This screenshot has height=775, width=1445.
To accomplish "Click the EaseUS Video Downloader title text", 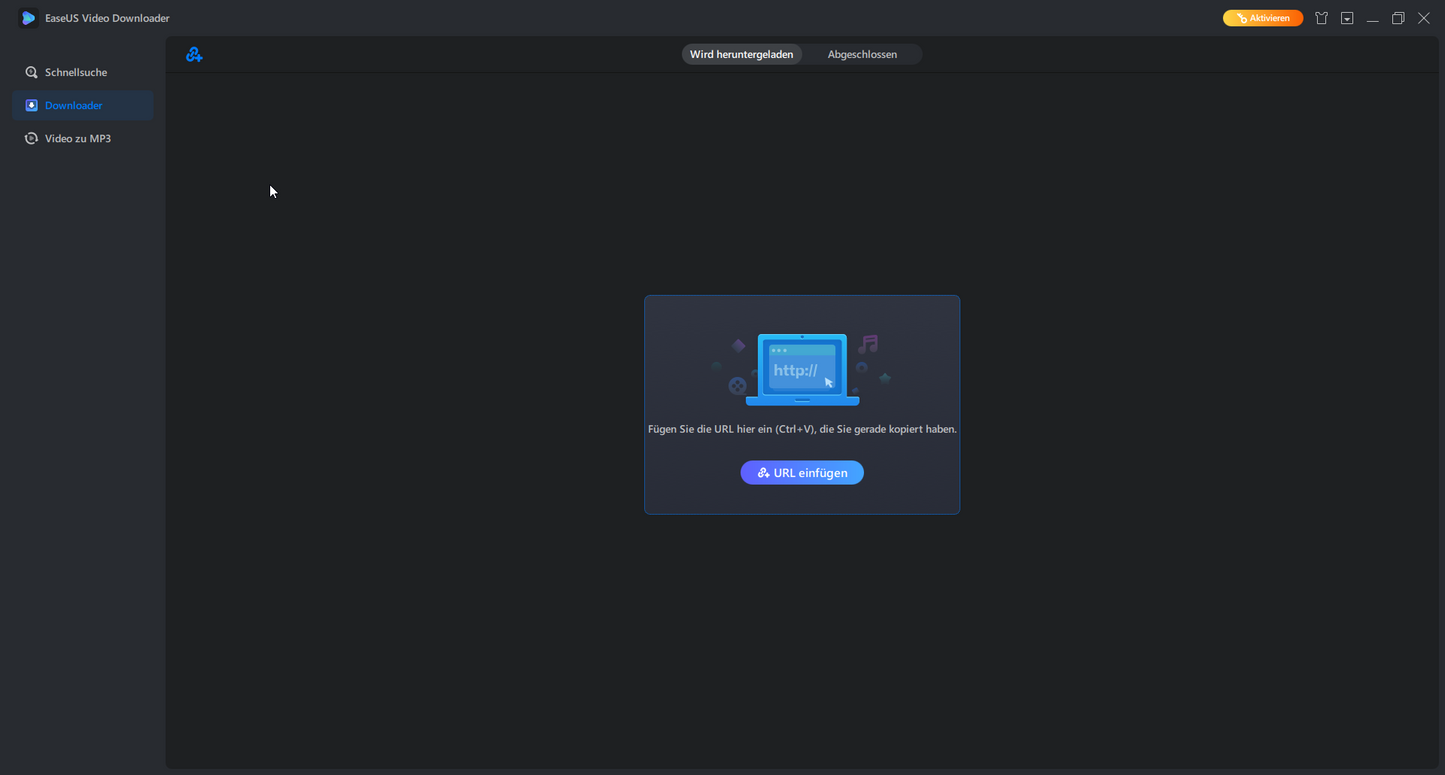I will (107, 18).
